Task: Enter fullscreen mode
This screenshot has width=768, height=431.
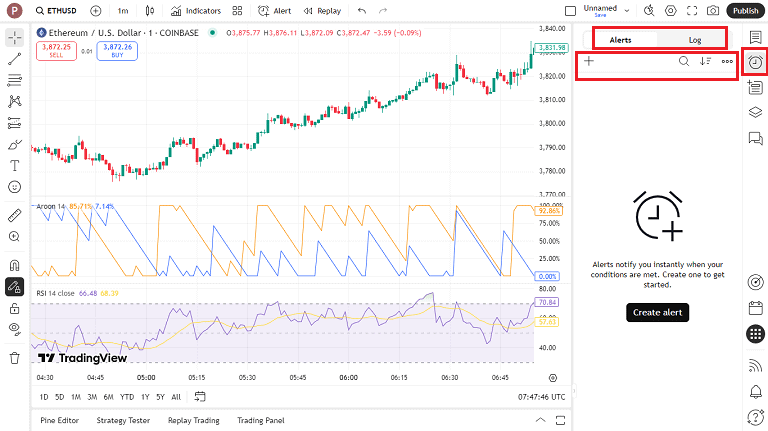Action: pyautogui.click(x=692, y=11)
